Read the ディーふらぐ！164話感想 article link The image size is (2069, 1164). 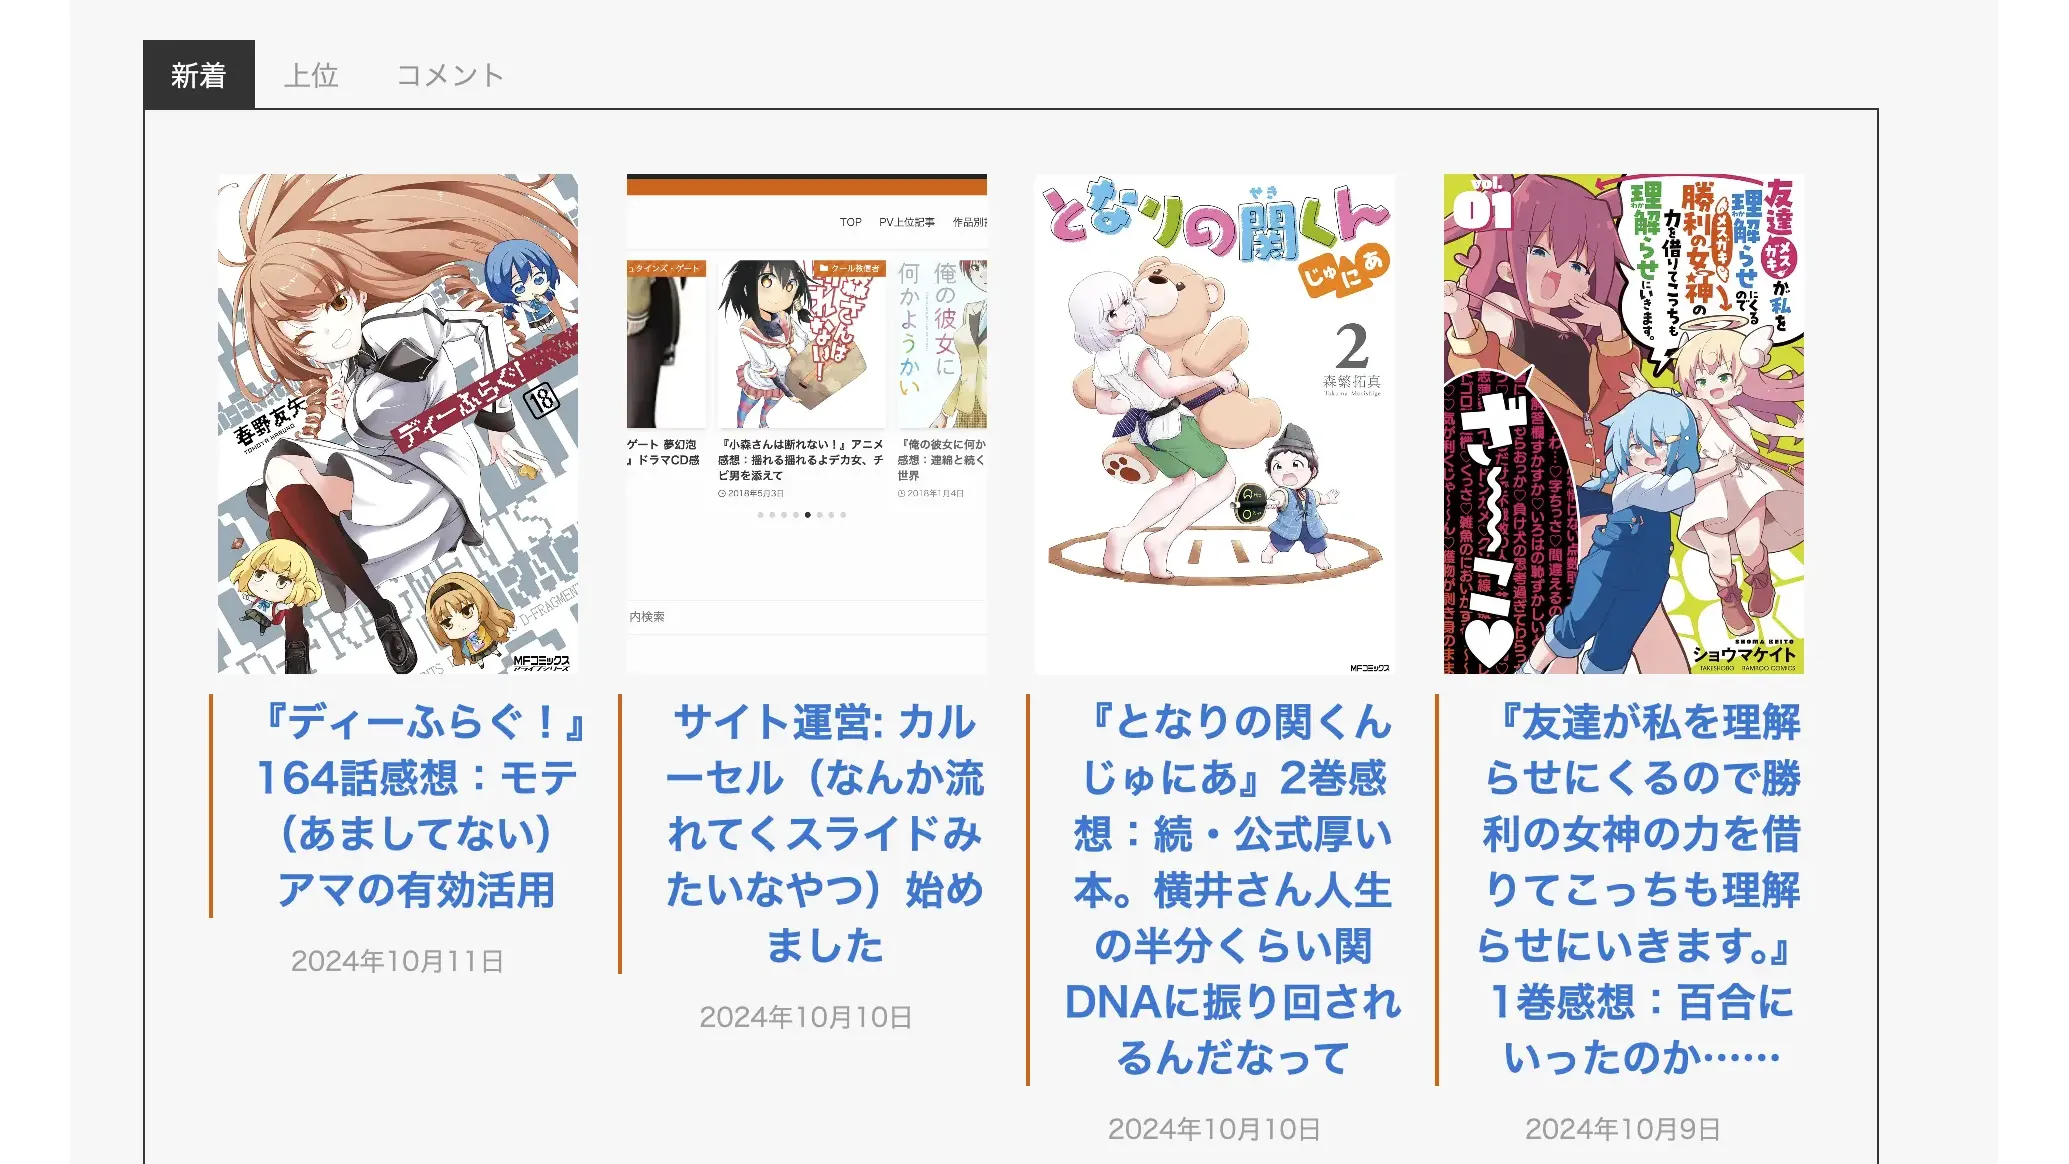coord(417,806)
